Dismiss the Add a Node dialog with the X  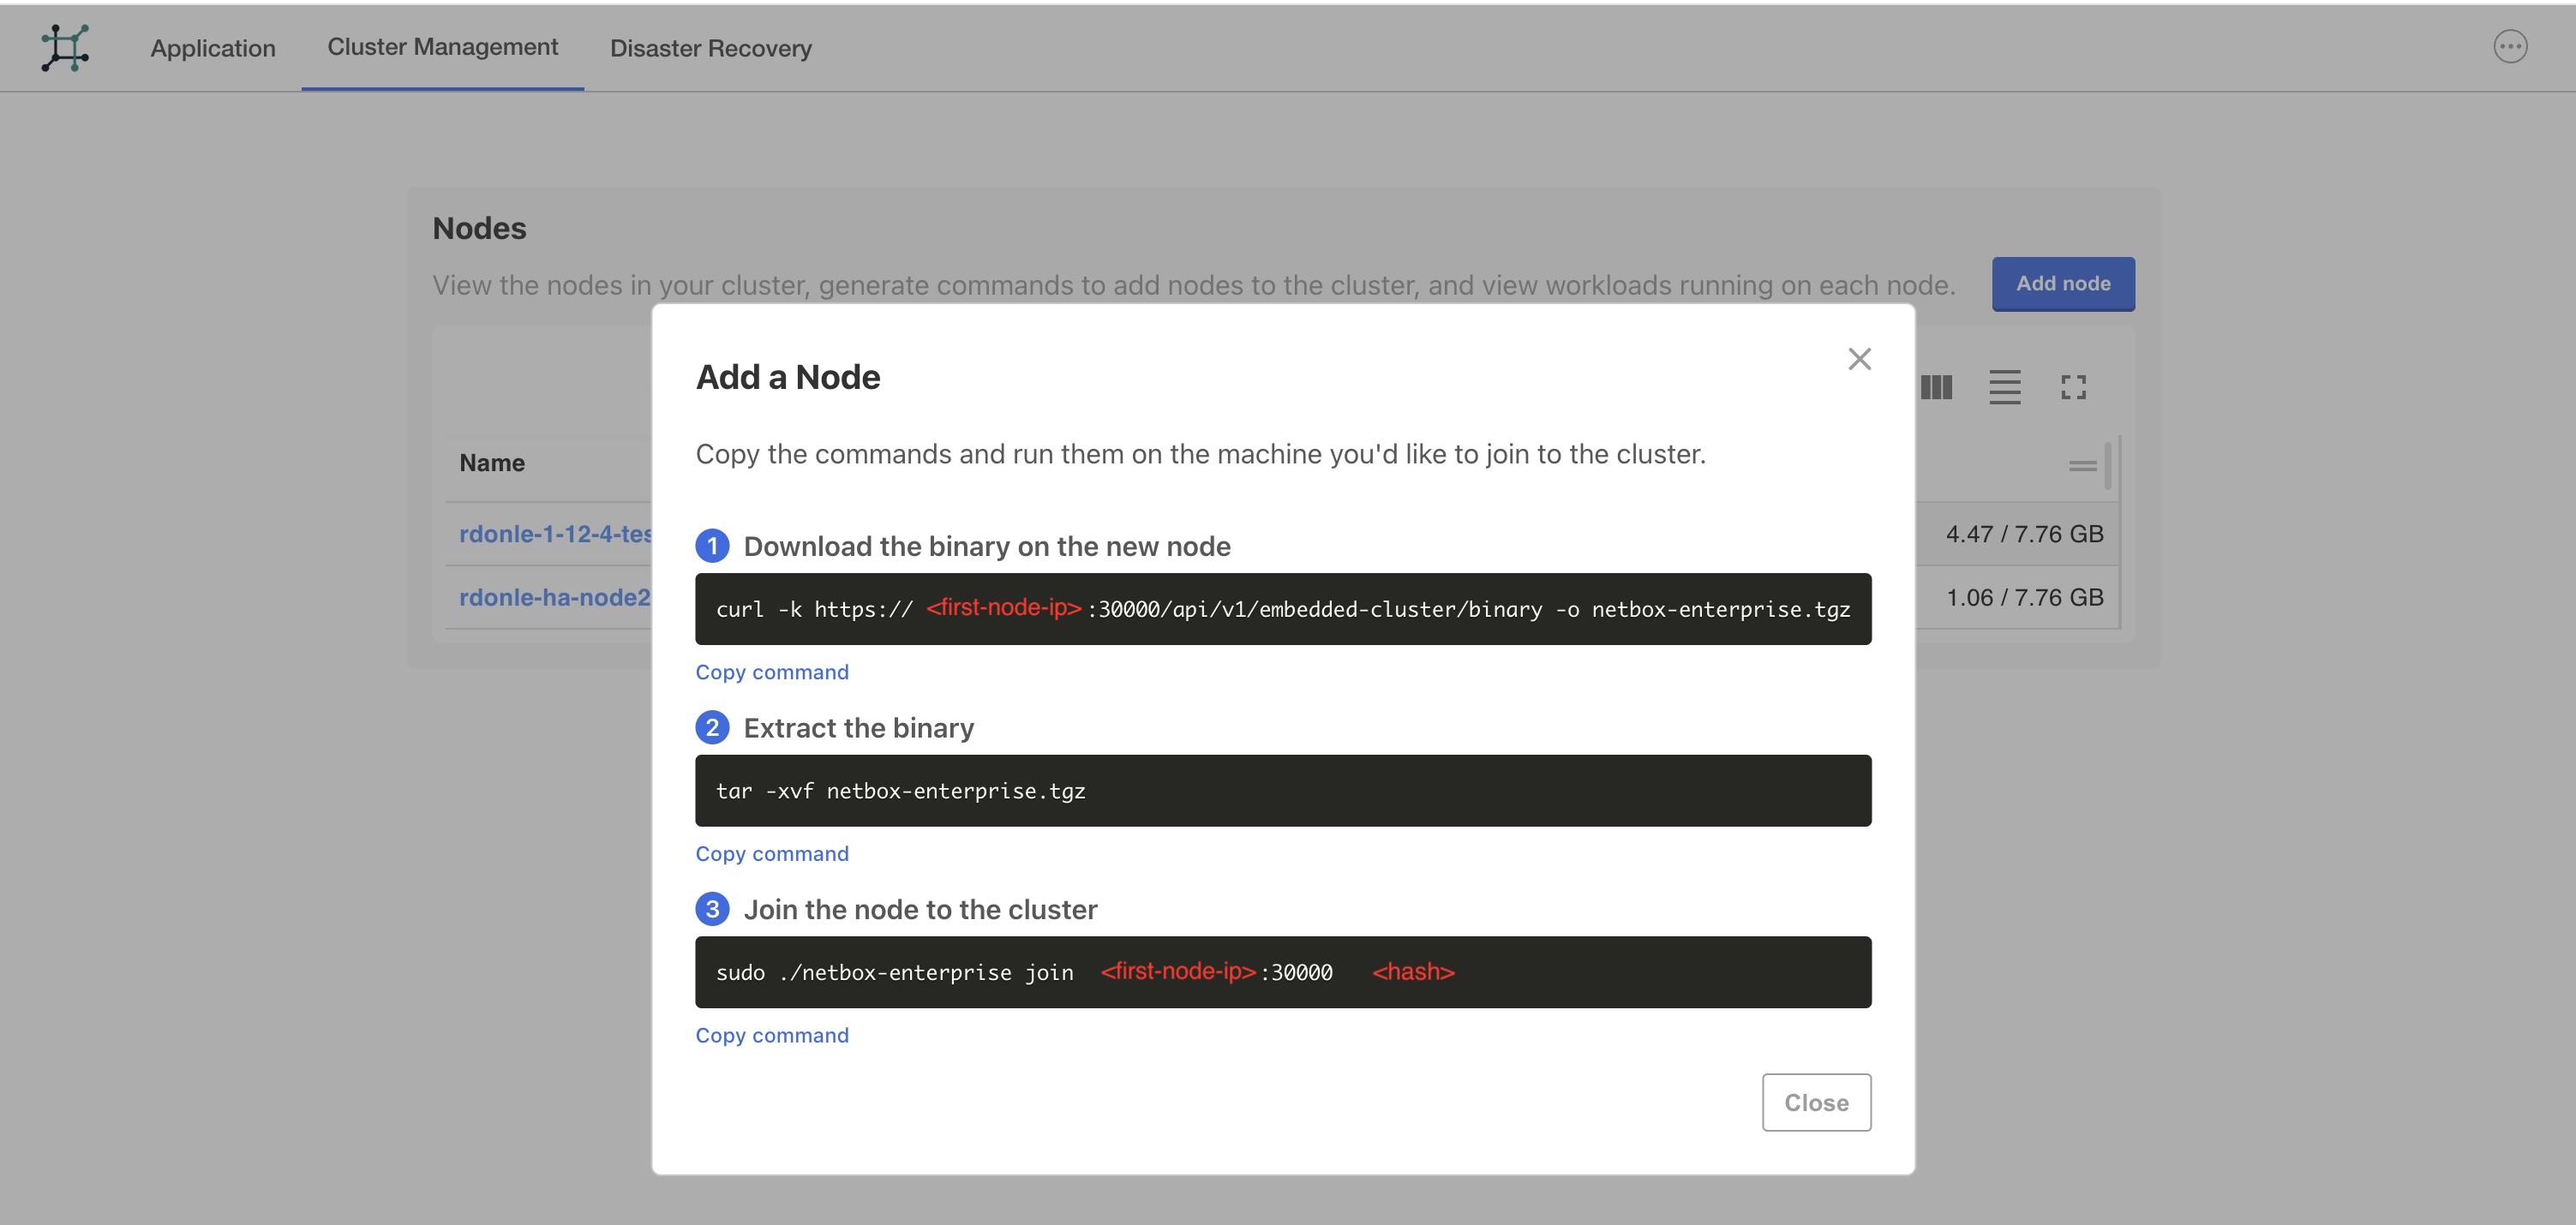click(1859, 359)
